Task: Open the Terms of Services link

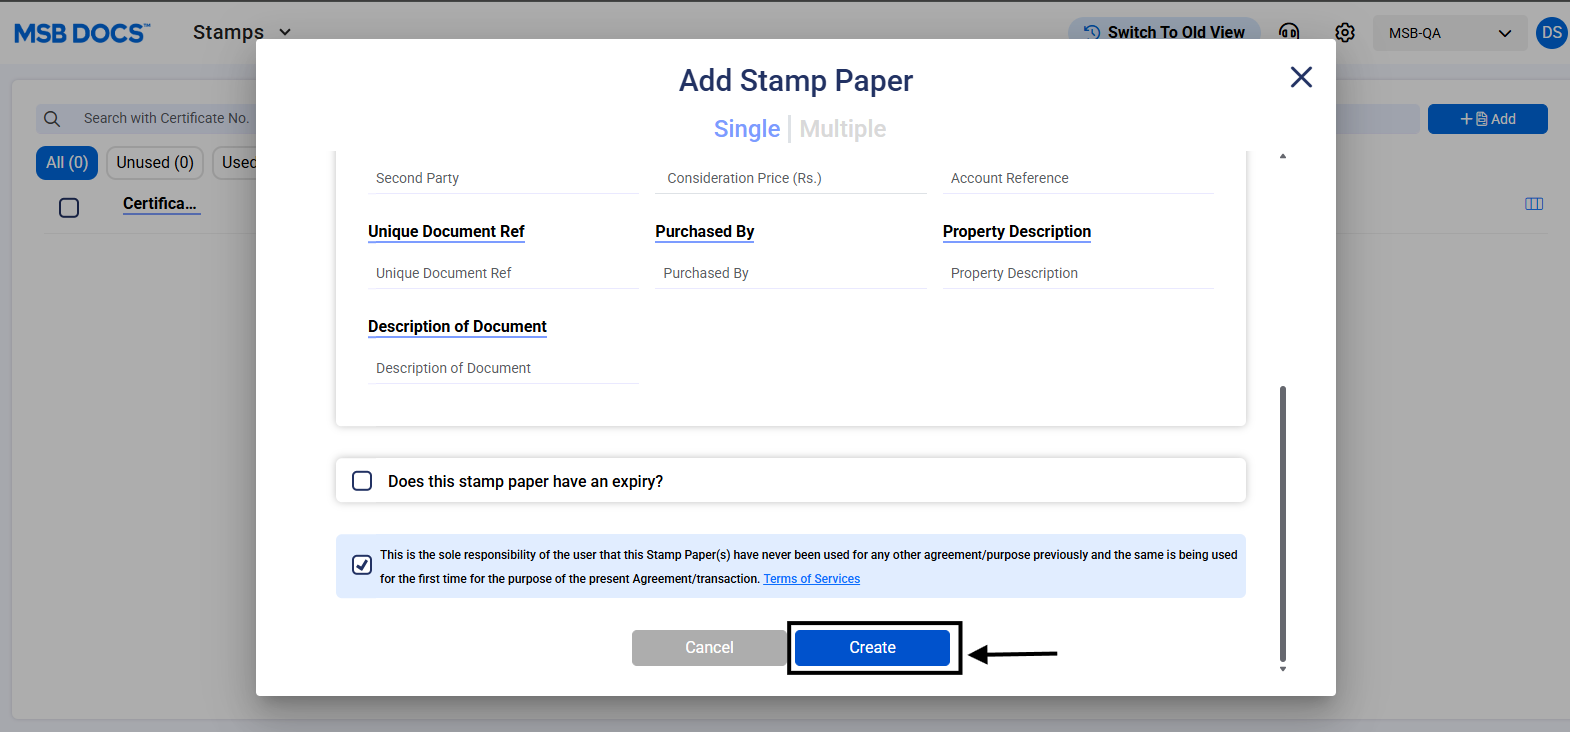Action: tap(811, 579)
